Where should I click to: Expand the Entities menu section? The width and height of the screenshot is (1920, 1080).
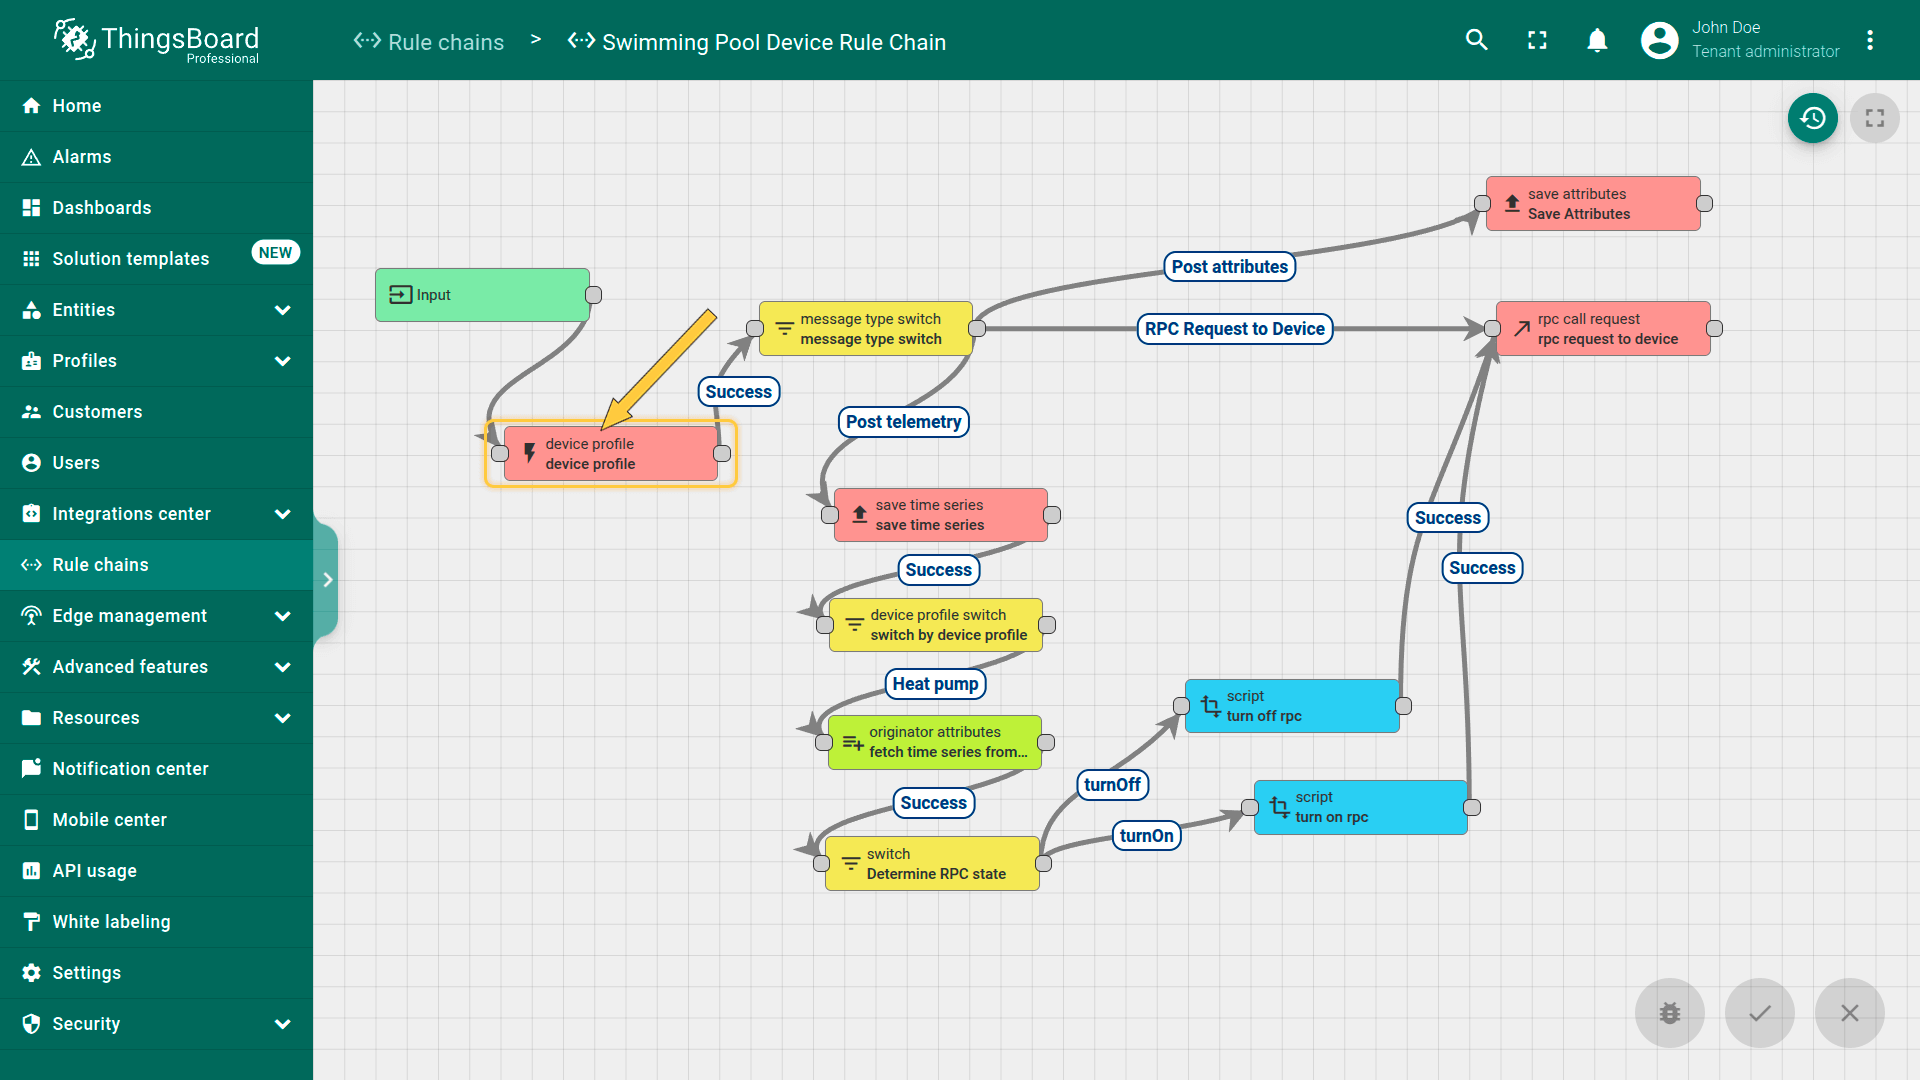coord(282,310)
